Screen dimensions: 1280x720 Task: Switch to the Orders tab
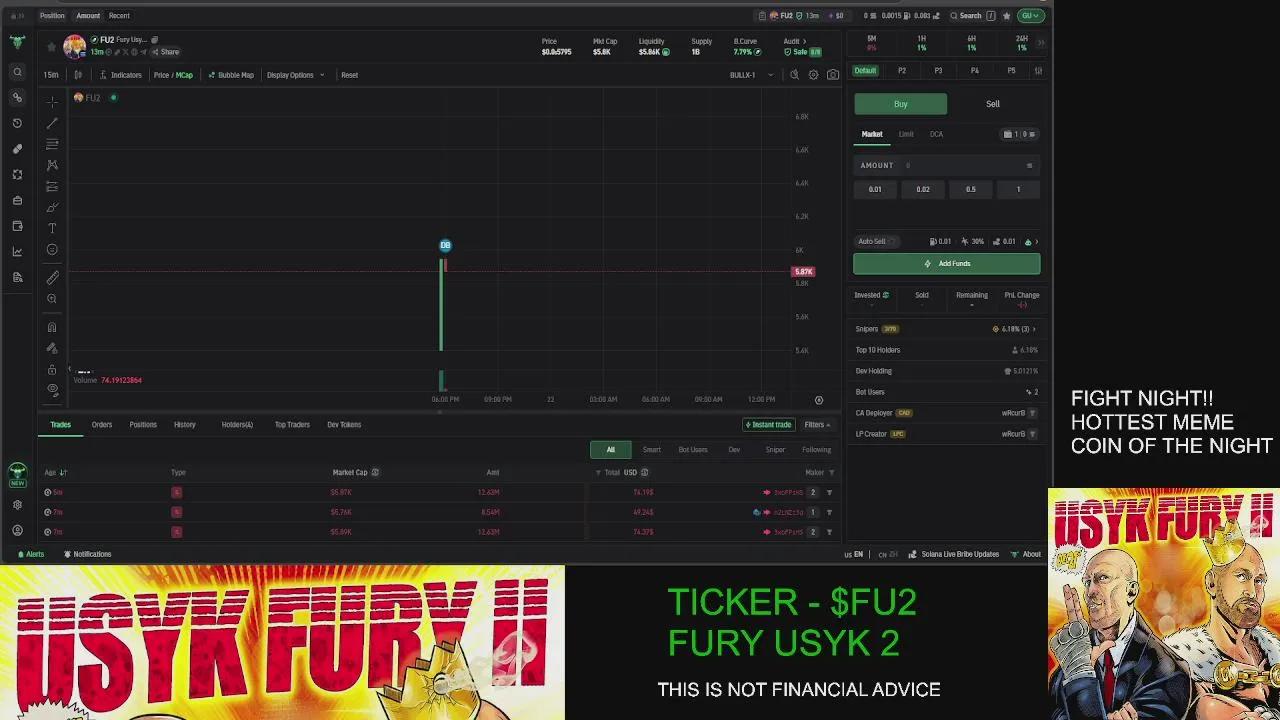[102, 425]
